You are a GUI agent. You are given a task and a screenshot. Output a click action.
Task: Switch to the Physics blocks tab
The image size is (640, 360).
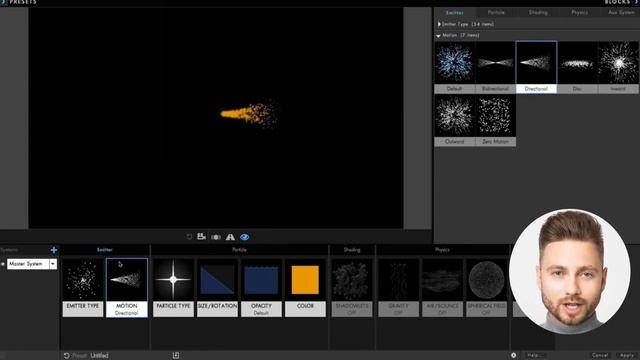click(580, 13)
